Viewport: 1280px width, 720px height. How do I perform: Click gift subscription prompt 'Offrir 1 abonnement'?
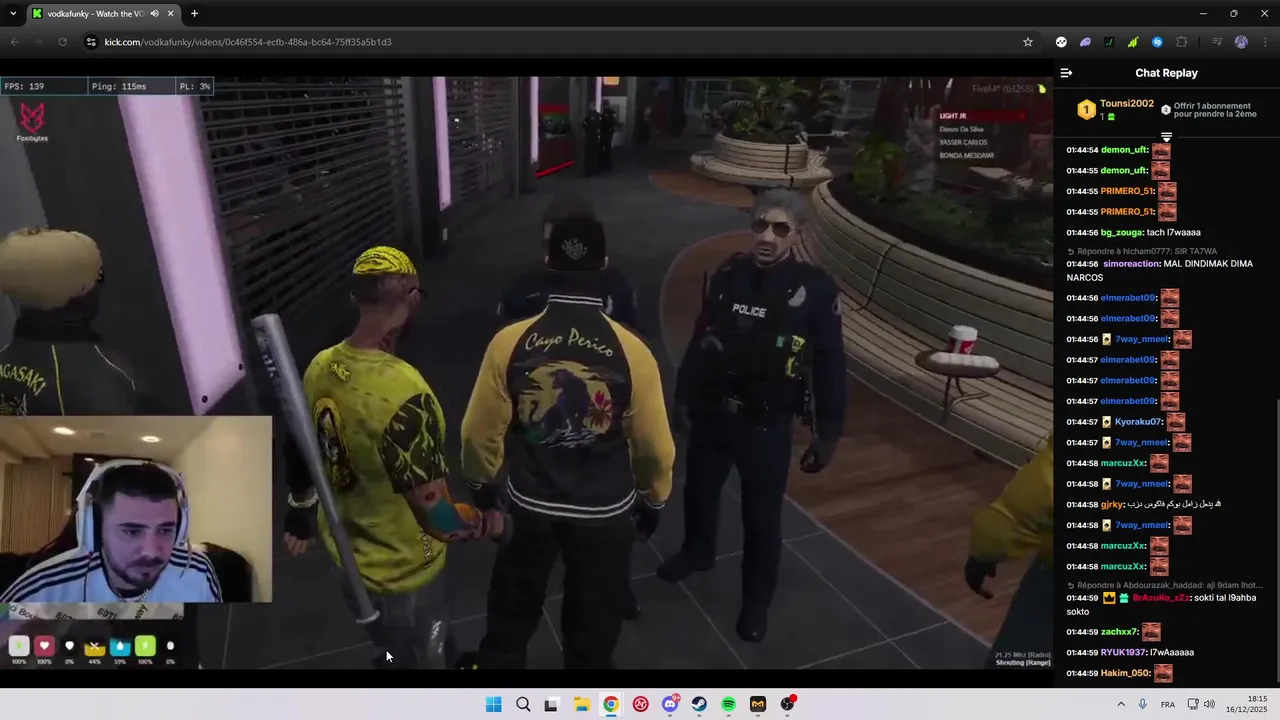pyautogui.click(x=1212, y=110)
